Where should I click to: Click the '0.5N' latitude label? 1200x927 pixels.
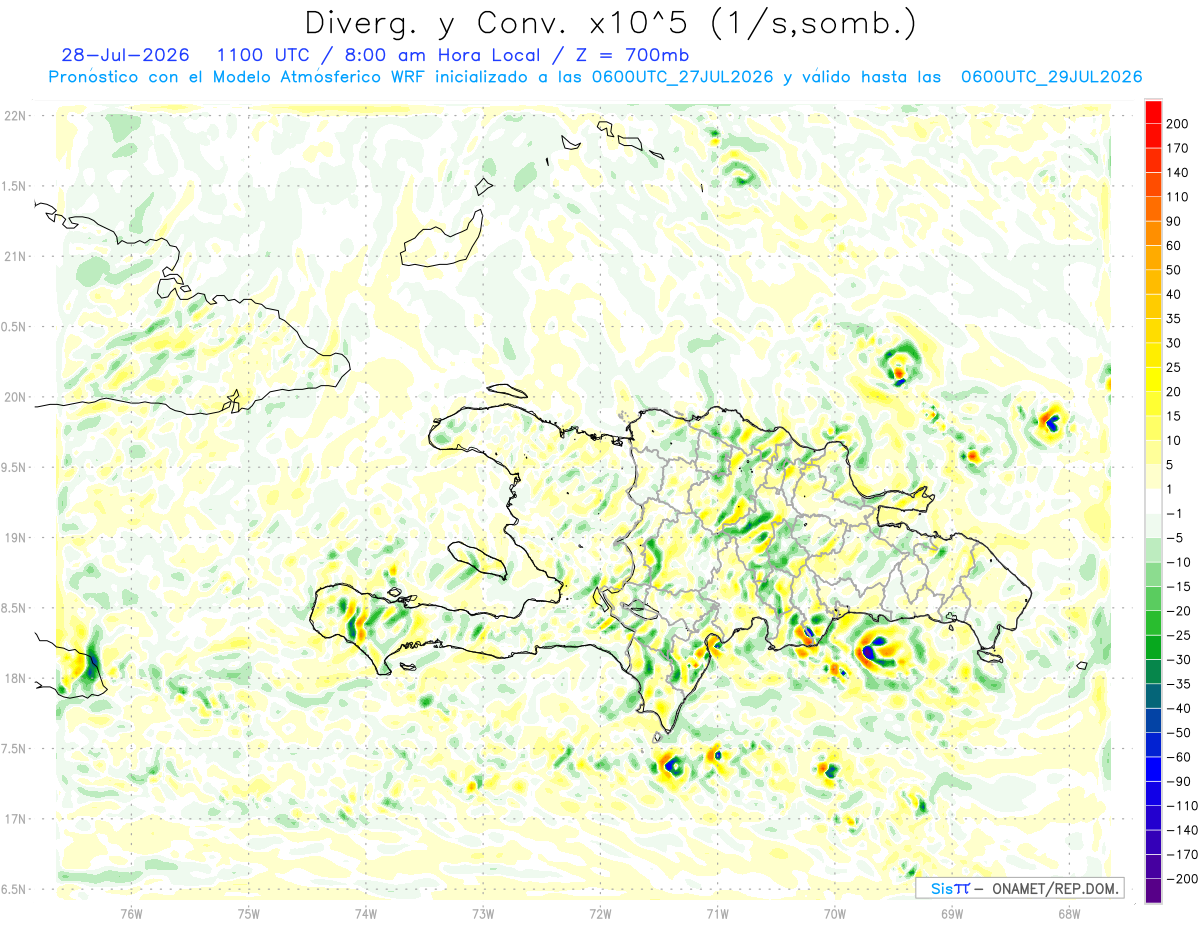[x=15, y=327]
